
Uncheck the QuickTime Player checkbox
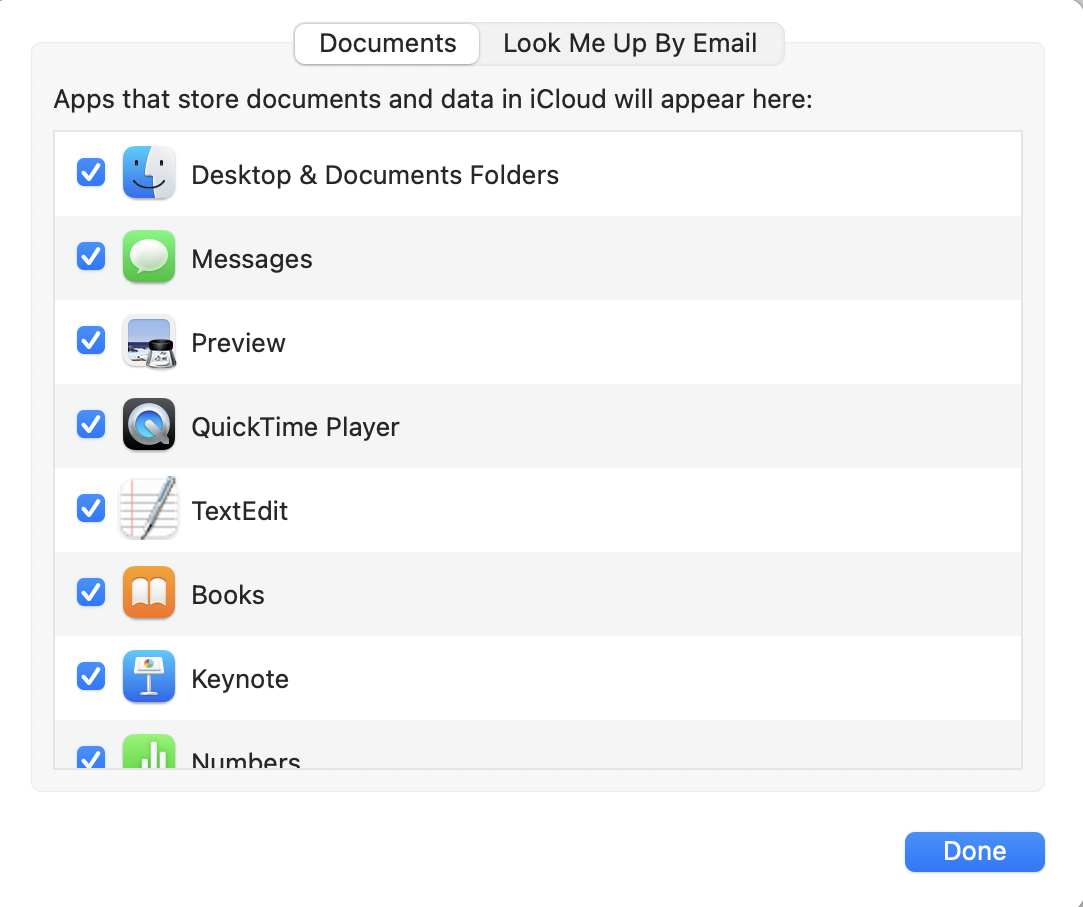(x=91, y=426)
